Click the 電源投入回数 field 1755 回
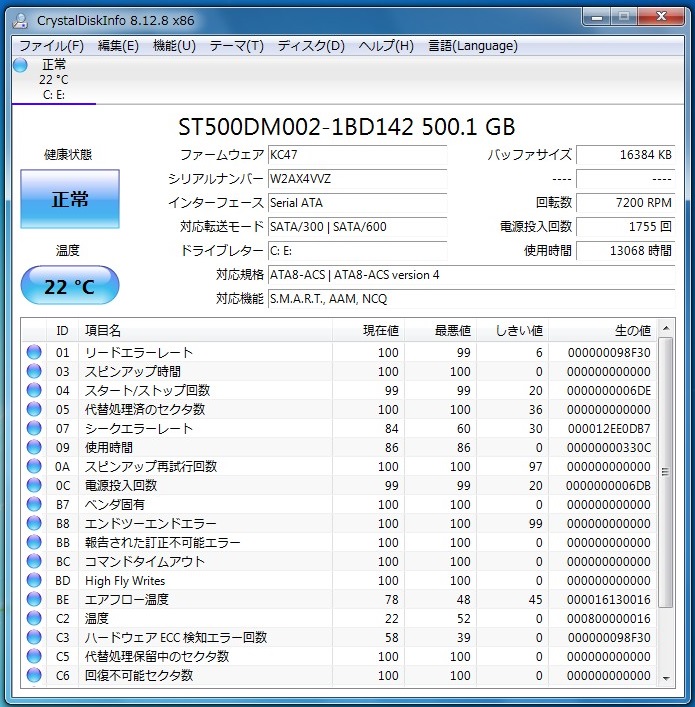The image size is (695, 707). [x=626, y=226]
